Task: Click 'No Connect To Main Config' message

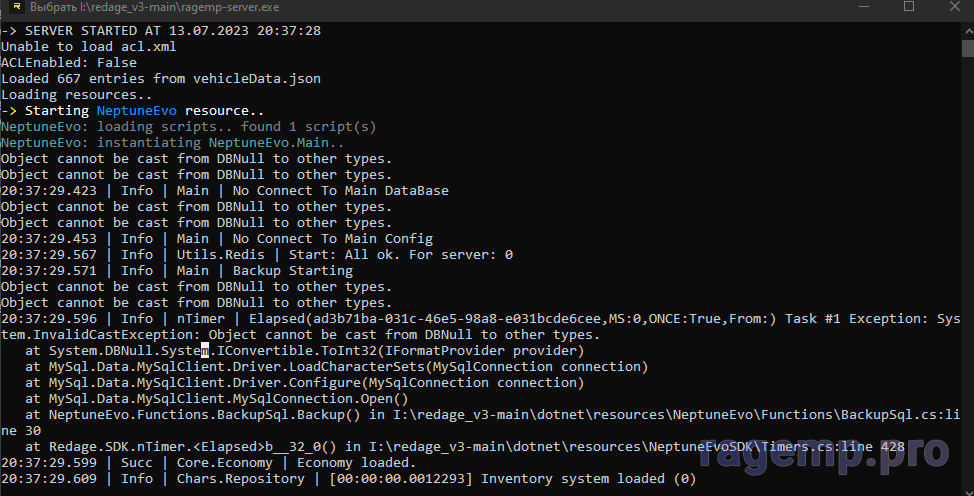Action: pyautogui.click(x=332, y=239)
